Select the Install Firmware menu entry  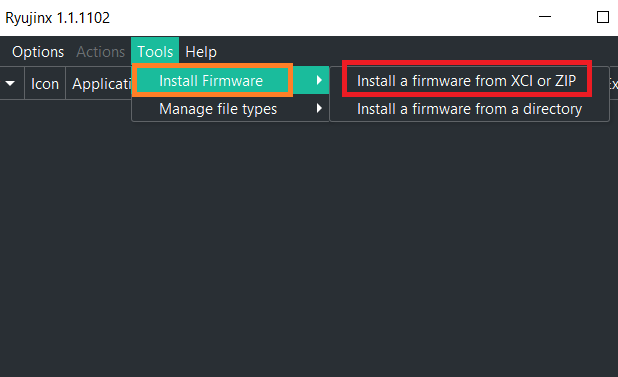230,80
